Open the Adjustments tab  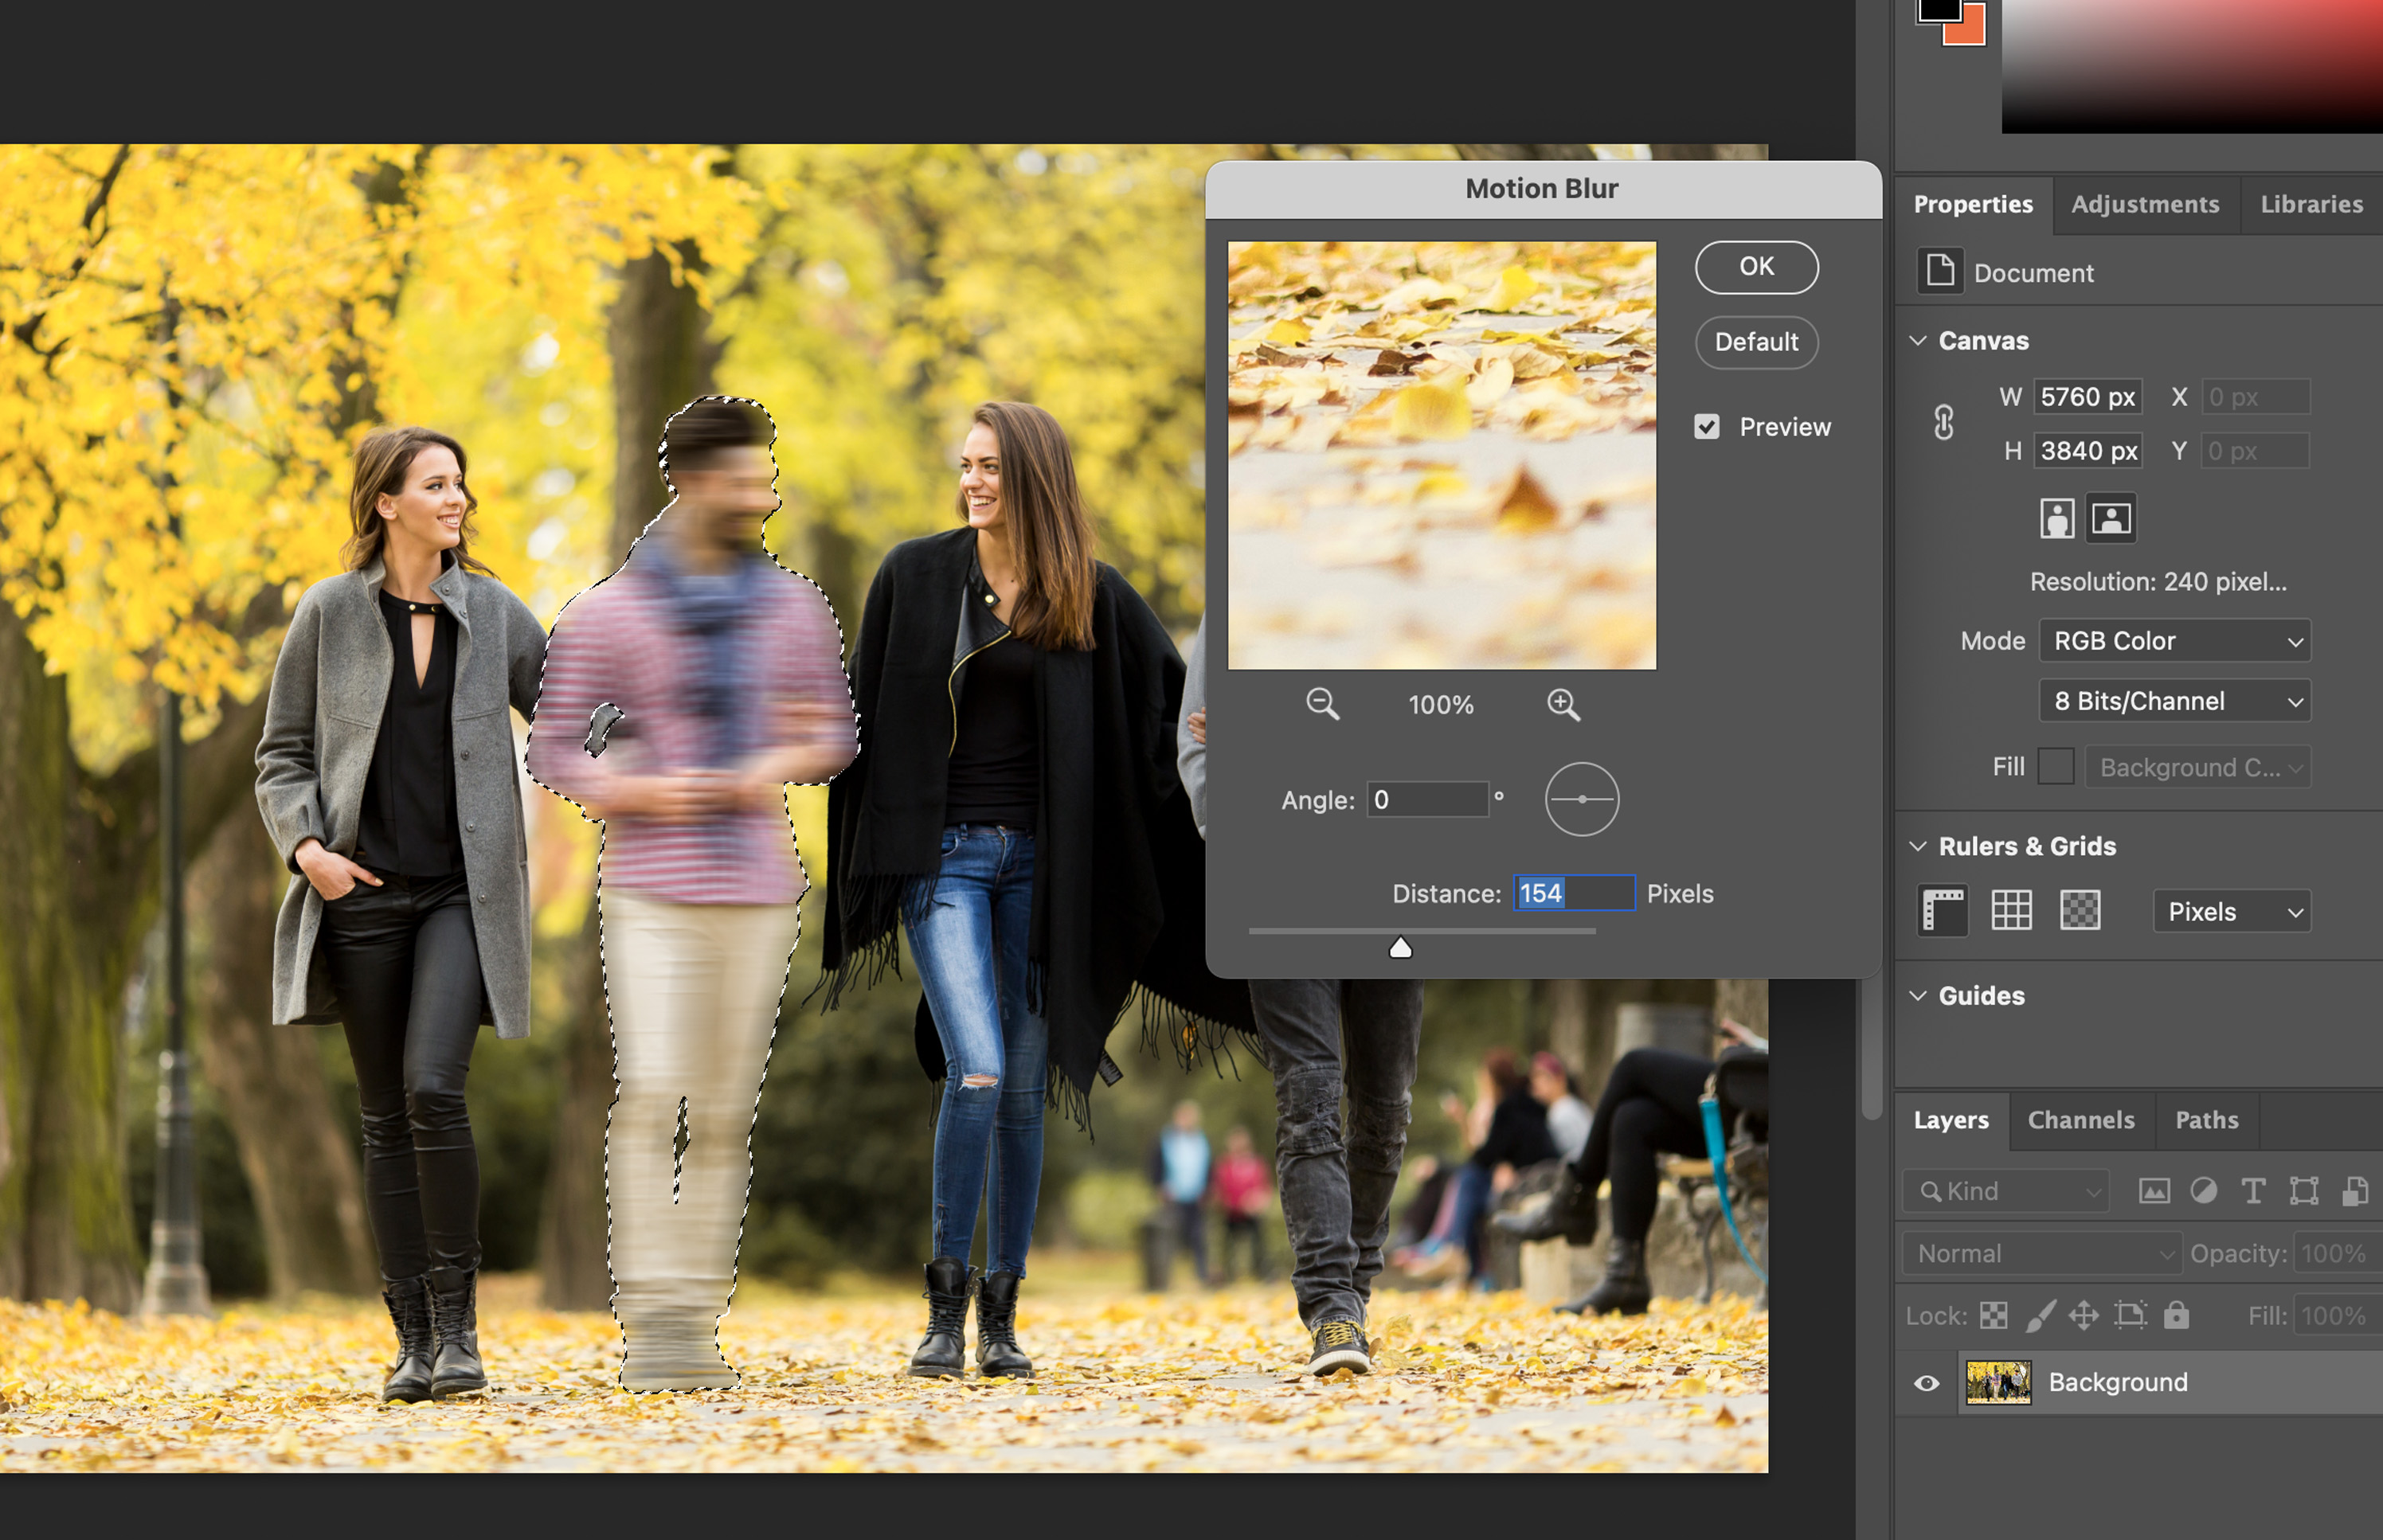2144,204
